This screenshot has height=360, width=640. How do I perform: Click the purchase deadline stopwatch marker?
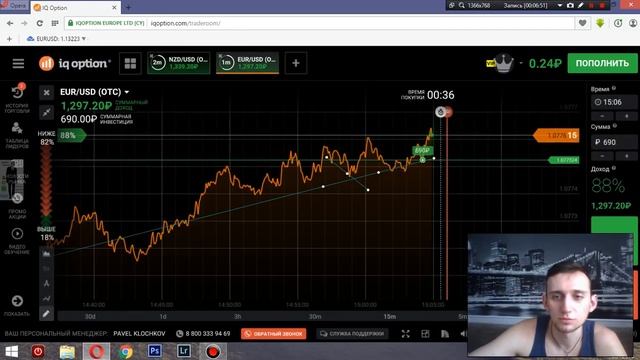440,112
